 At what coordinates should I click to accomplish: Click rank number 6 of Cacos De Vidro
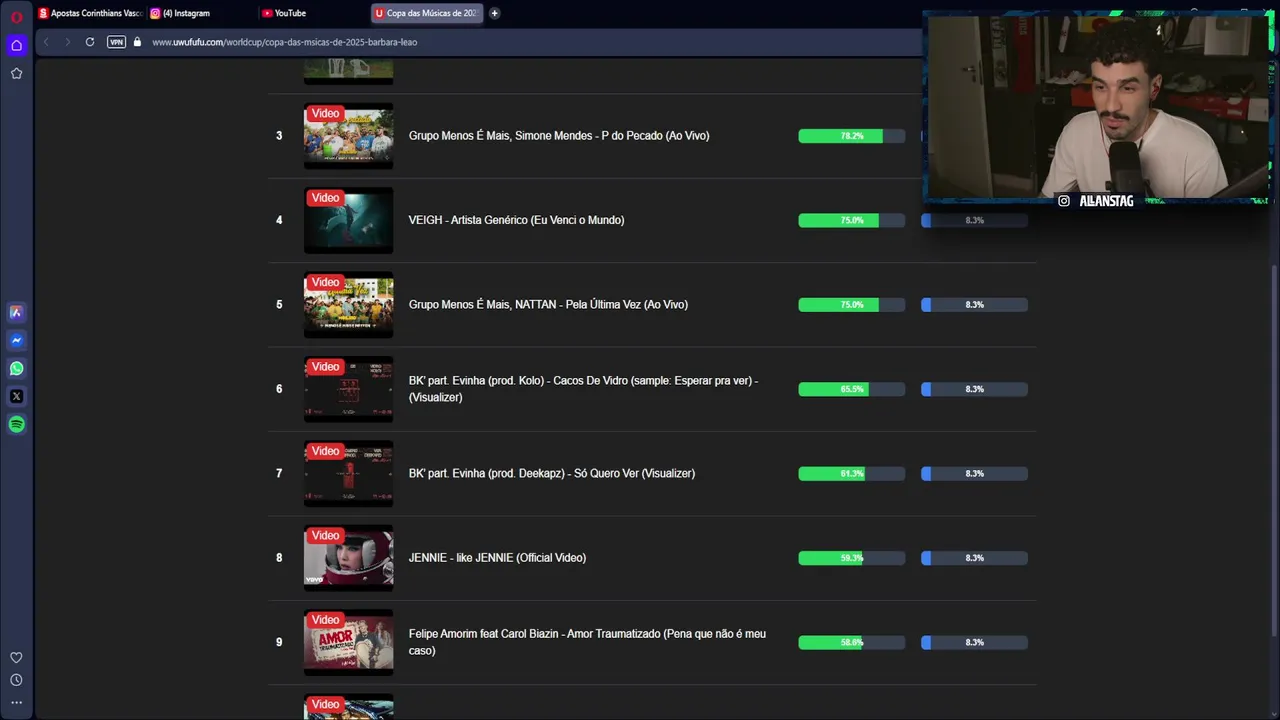[279, 389]
